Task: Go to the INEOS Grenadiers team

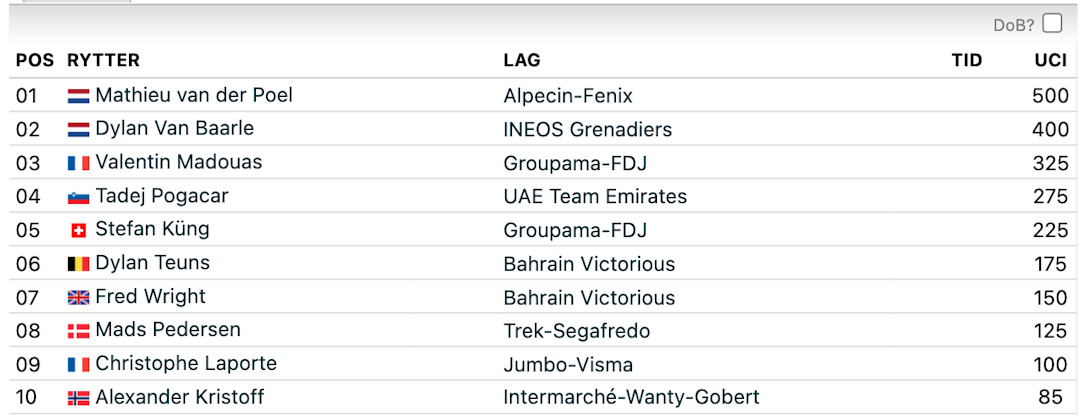Action: [588, 129]
